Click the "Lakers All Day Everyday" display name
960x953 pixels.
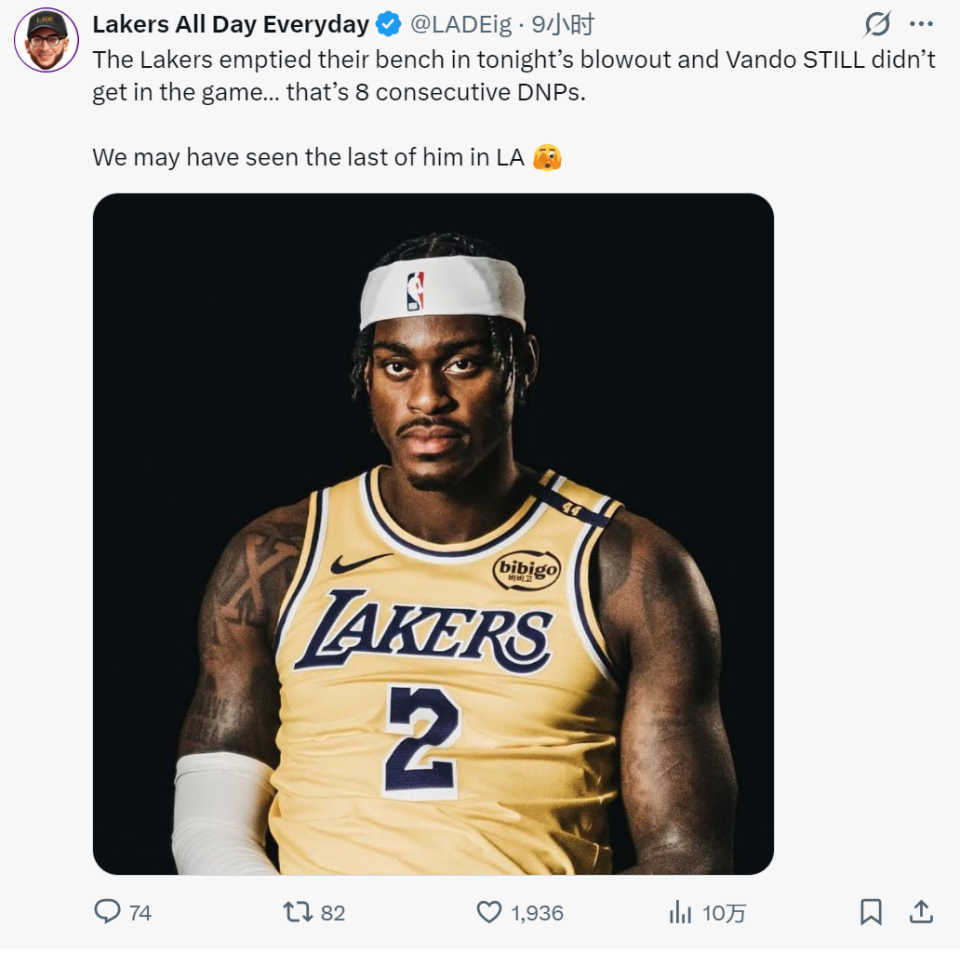tap(231, 24)
